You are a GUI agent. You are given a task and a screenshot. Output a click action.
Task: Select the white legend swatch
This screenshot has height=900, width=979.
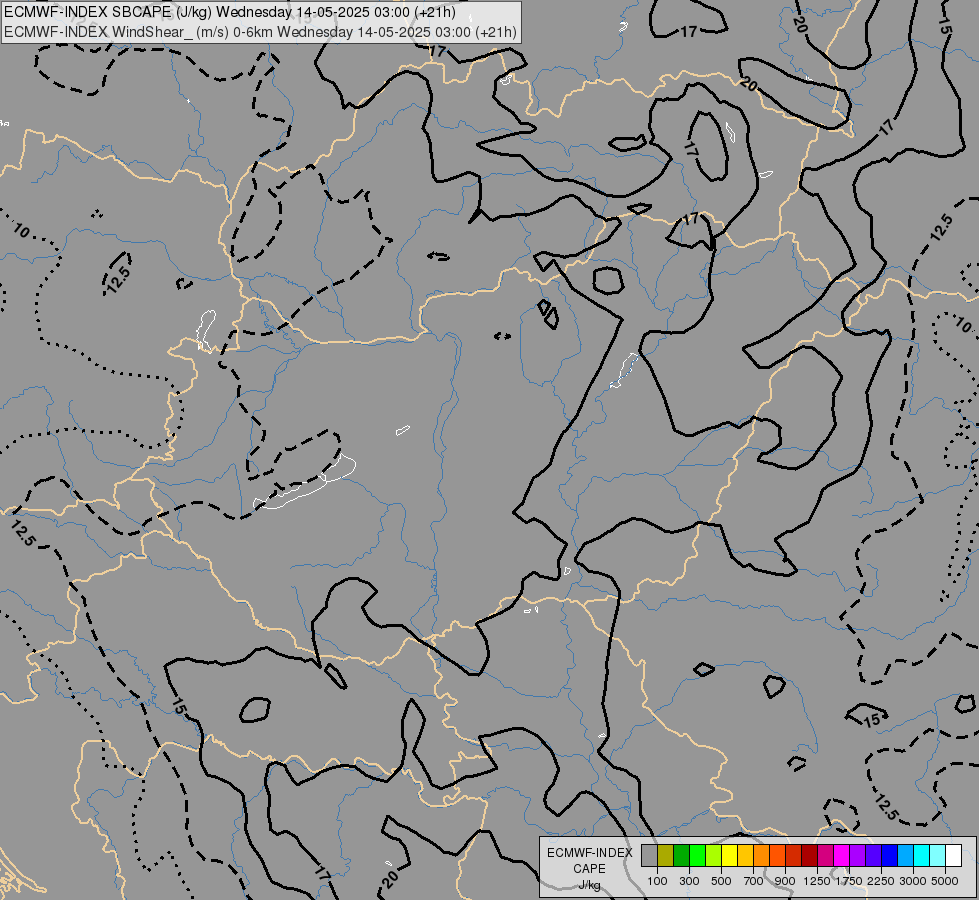953,855
